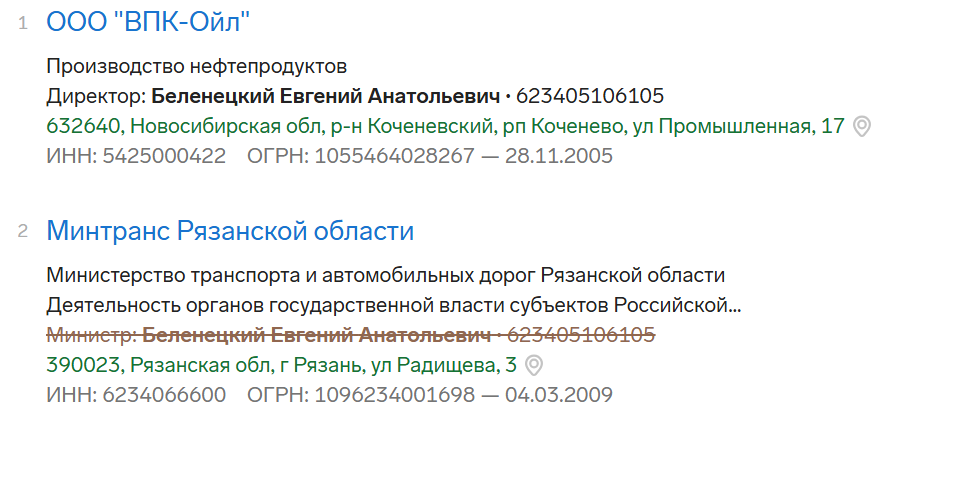The image size is (956, 489).
Task: Click the Производство нефтепродуктов activity text
Action: pos(196,67)
